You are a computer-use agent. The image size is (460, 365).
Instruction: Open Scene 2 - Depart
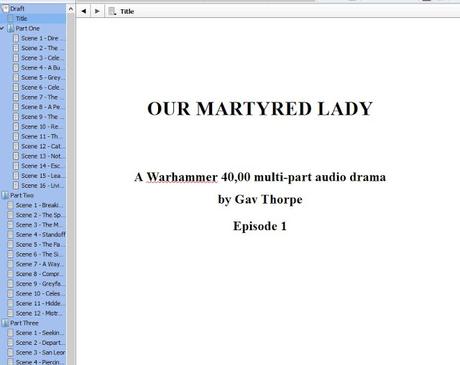(40, 343)
